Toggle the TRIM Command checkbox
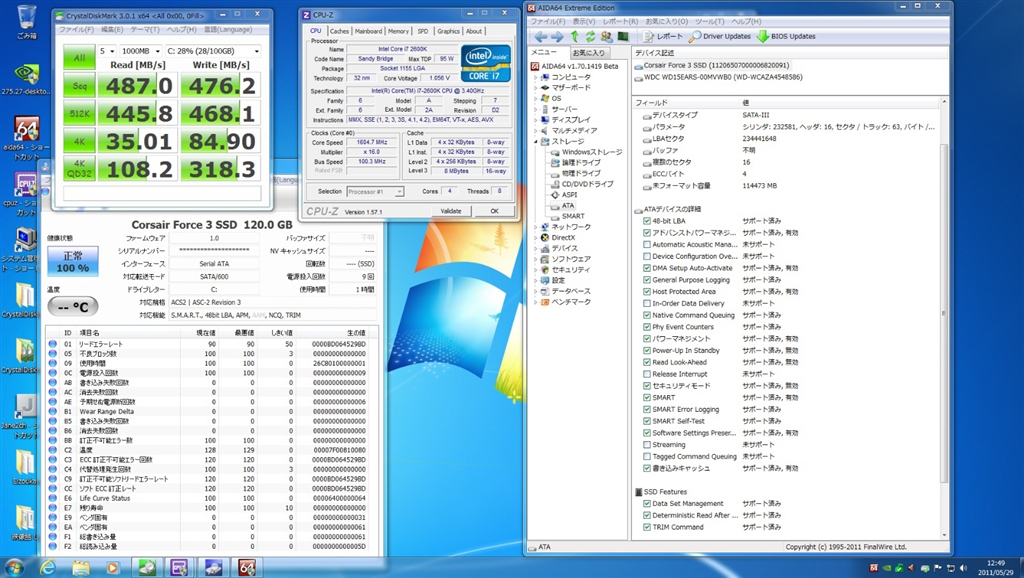The width and height of the screenshot is (1024, 578). [x=647, y=527]
